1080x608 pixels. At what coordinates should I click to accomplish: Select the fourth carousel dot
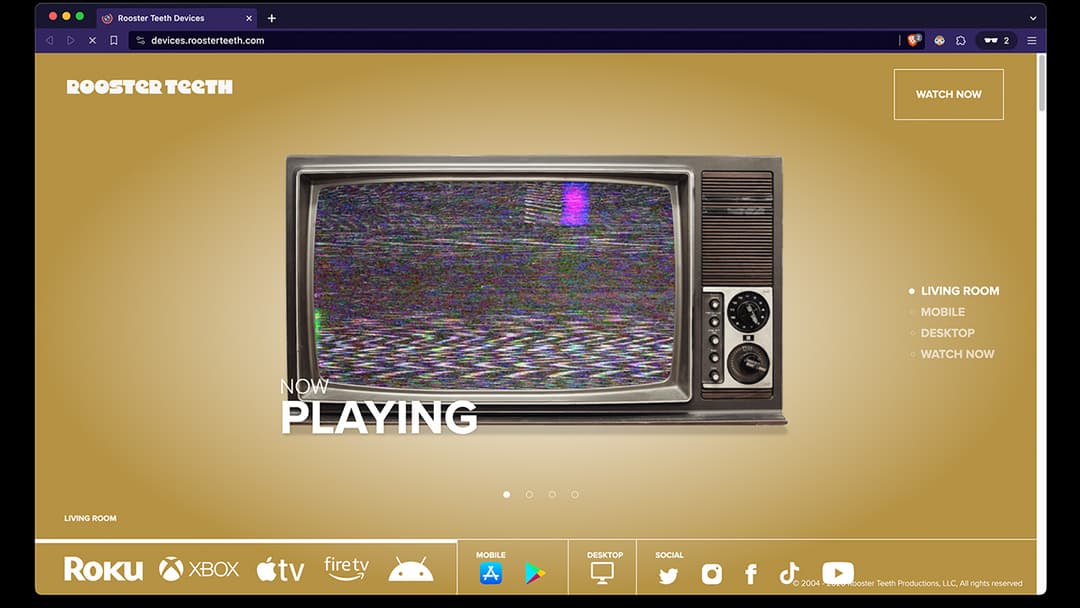[x=574, y=494]
